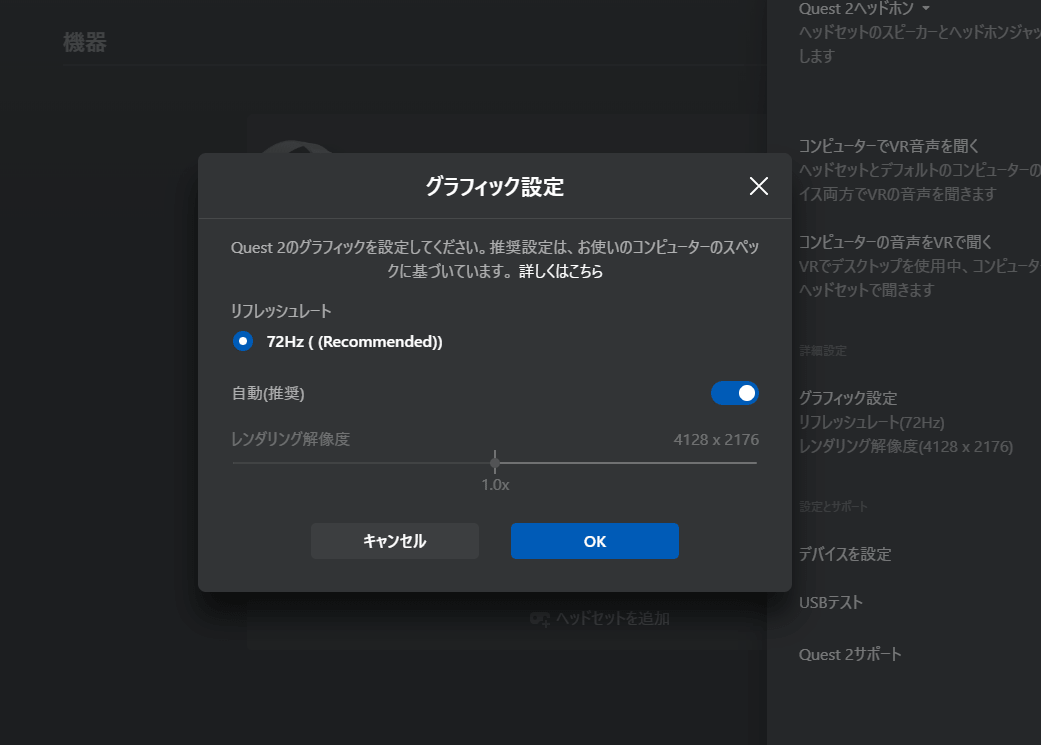The width and height of the screenshot is (1041, 745).
Task: Expand the Quest 2ヘッドホン dropdown arrow
Action: tap(926, 9)
